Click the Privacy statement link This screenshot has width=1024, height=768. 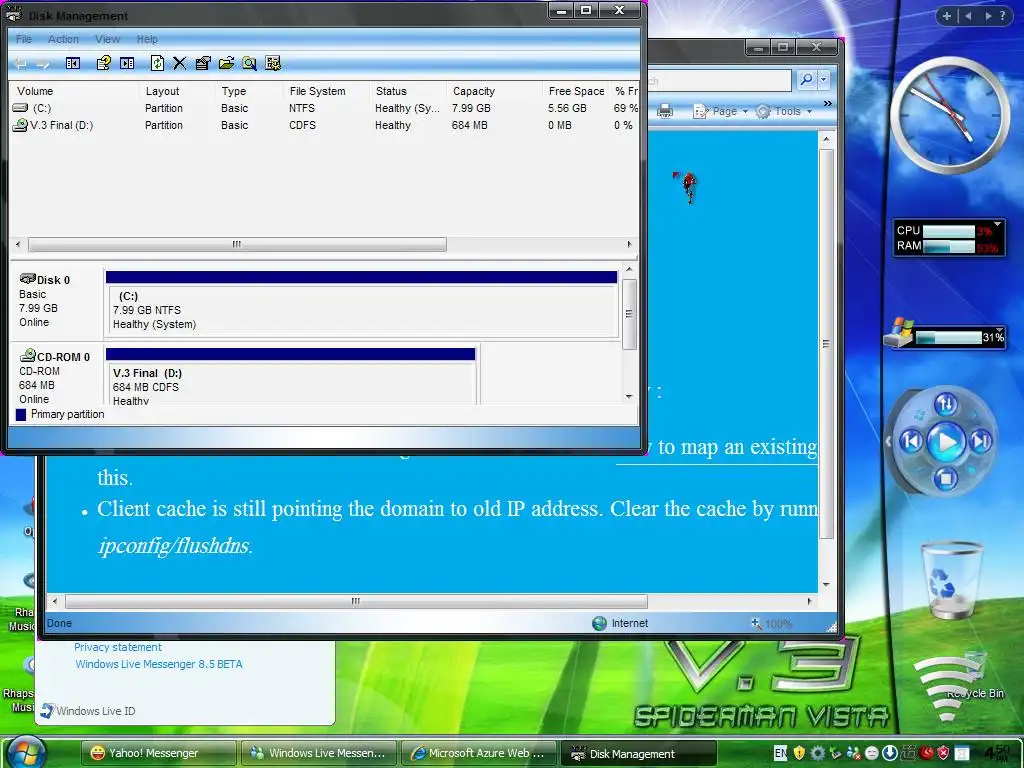coord(118,647)
